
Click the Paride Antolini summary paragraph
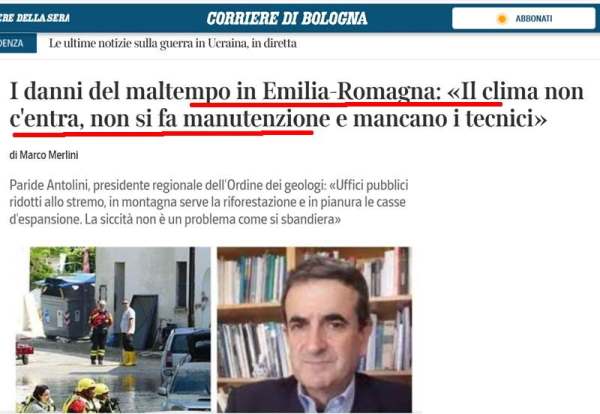pyautogui.click(x=209, y=202)
